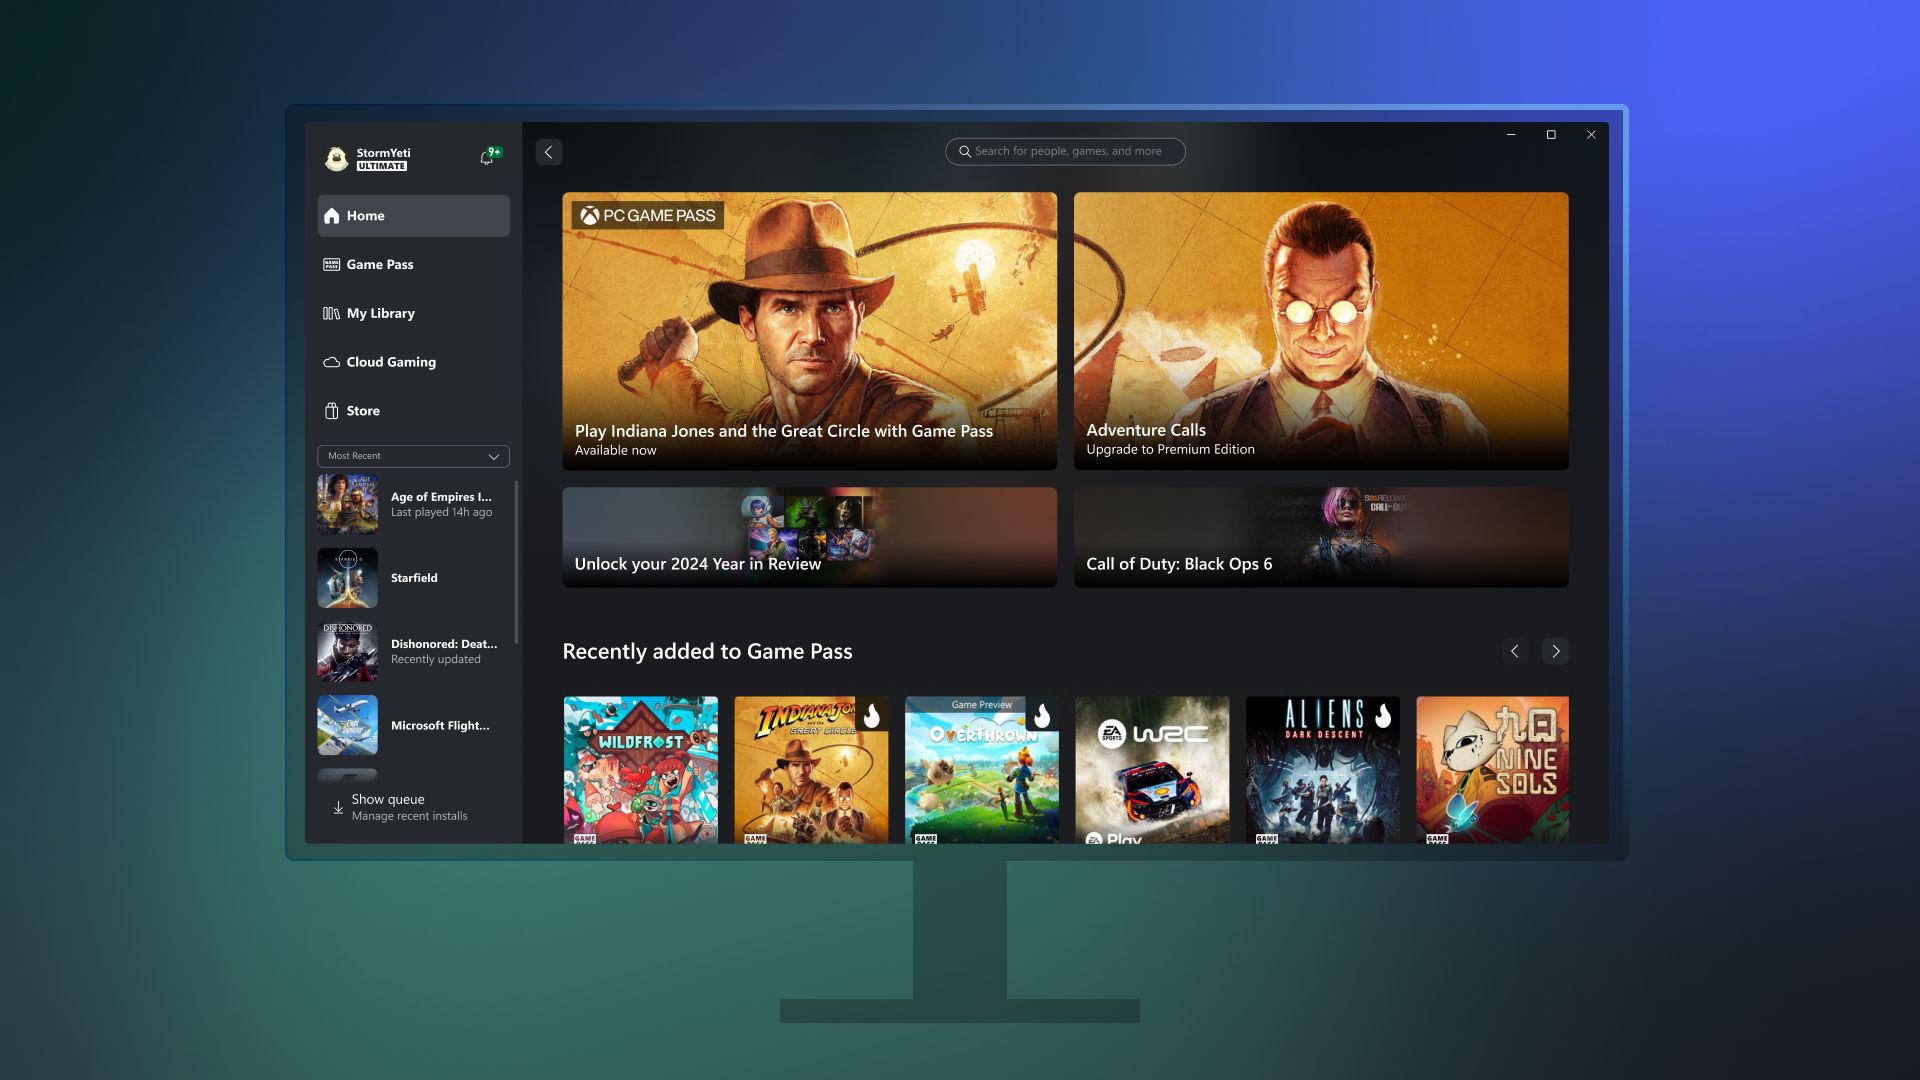Click the Home navigation icon
The image size is (1920, 1080).
(x=332, y=215)
